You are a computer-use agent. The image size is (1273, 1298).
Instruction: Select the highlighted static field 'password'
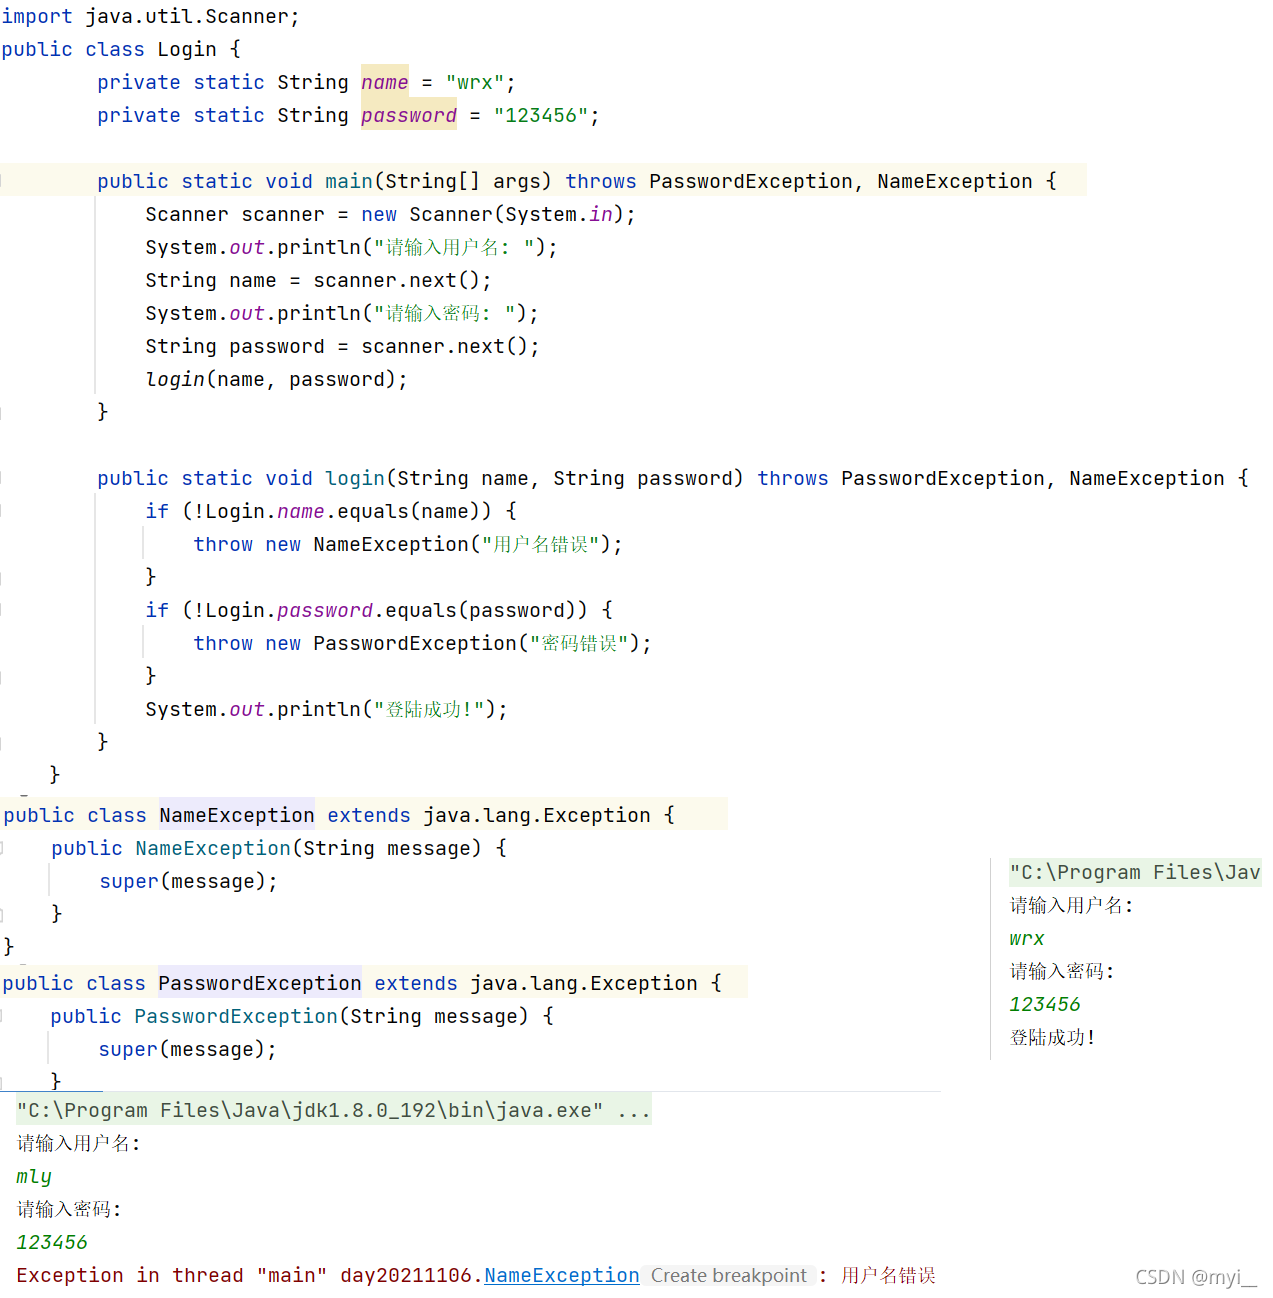point(409,115)
